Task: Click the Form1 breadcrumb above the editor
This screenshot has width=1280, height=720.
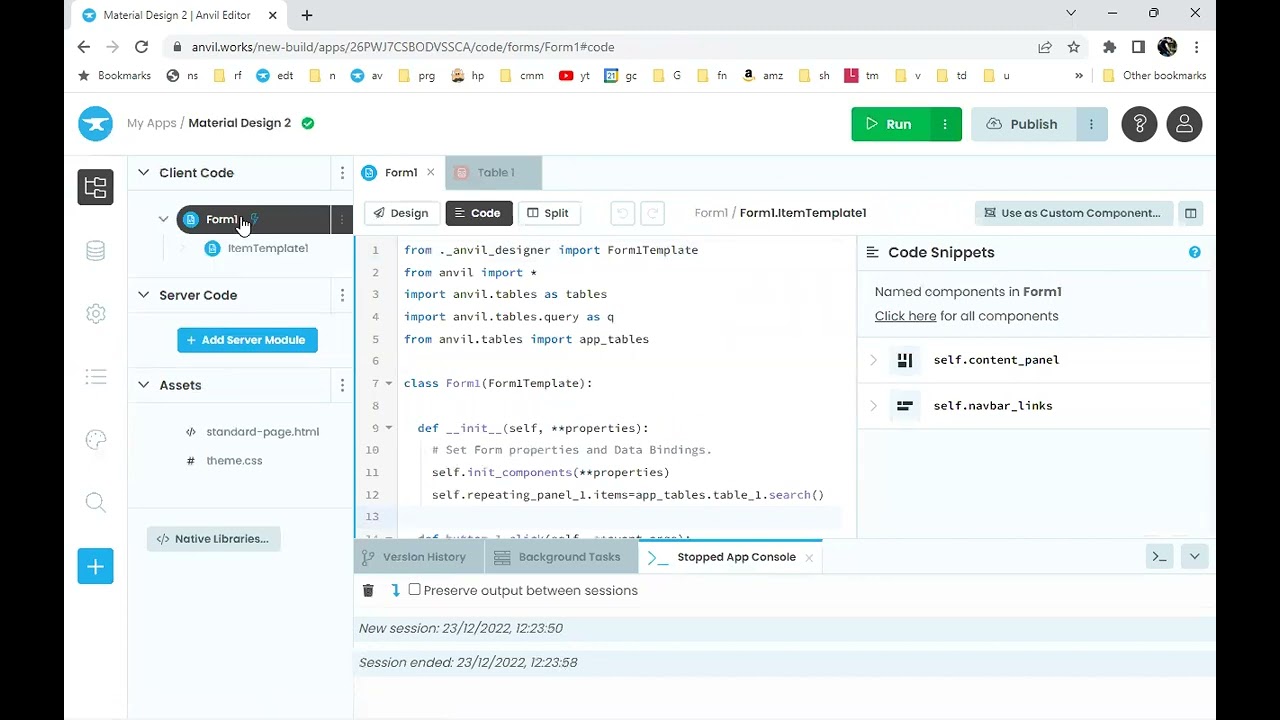Action: click(x=711, y=213)
